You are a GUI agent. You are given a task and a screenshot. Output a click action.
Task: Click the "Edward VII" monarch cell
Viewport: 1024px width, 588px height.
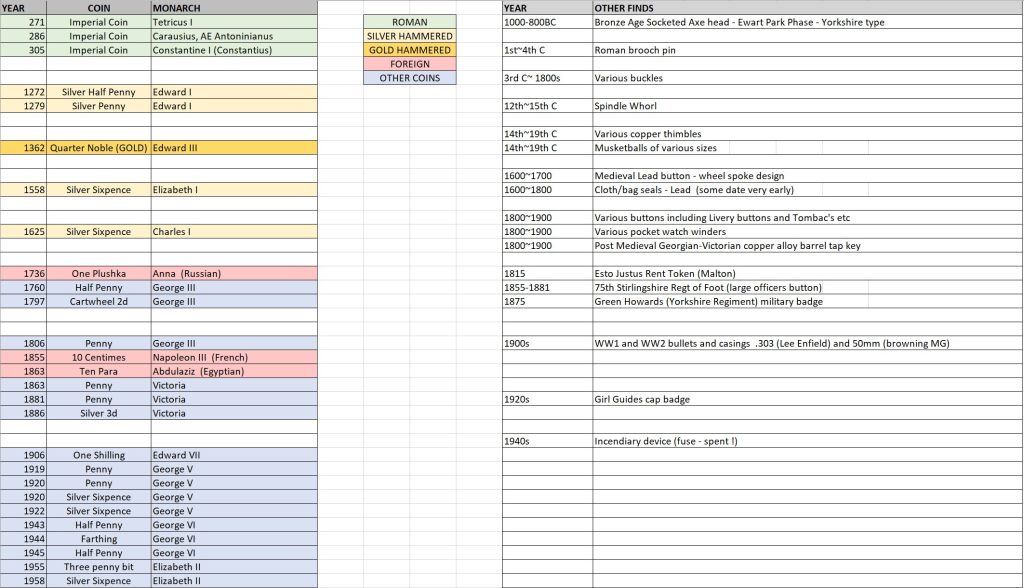click(234, 455)
